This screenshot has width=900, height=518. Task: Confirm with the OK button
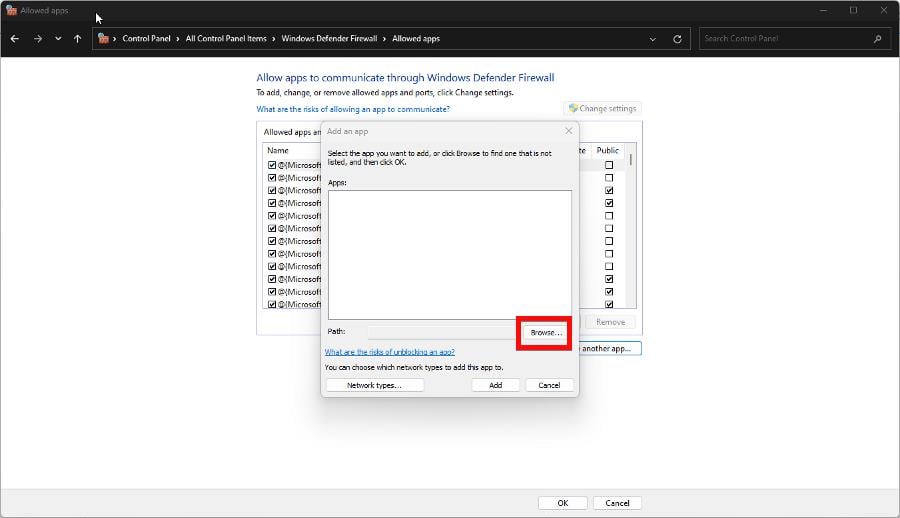pyautogui.click(x=562, y=503)
